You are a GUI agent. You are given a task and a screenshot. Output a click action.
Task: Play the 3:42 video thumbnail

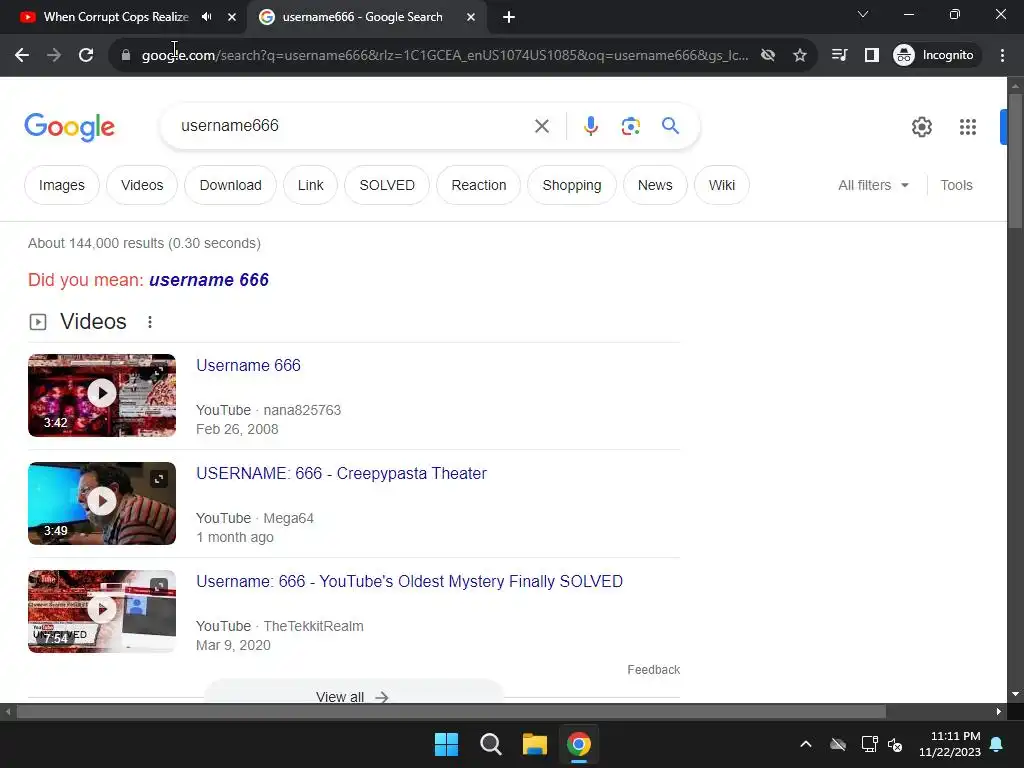click(x=102, y=395)
